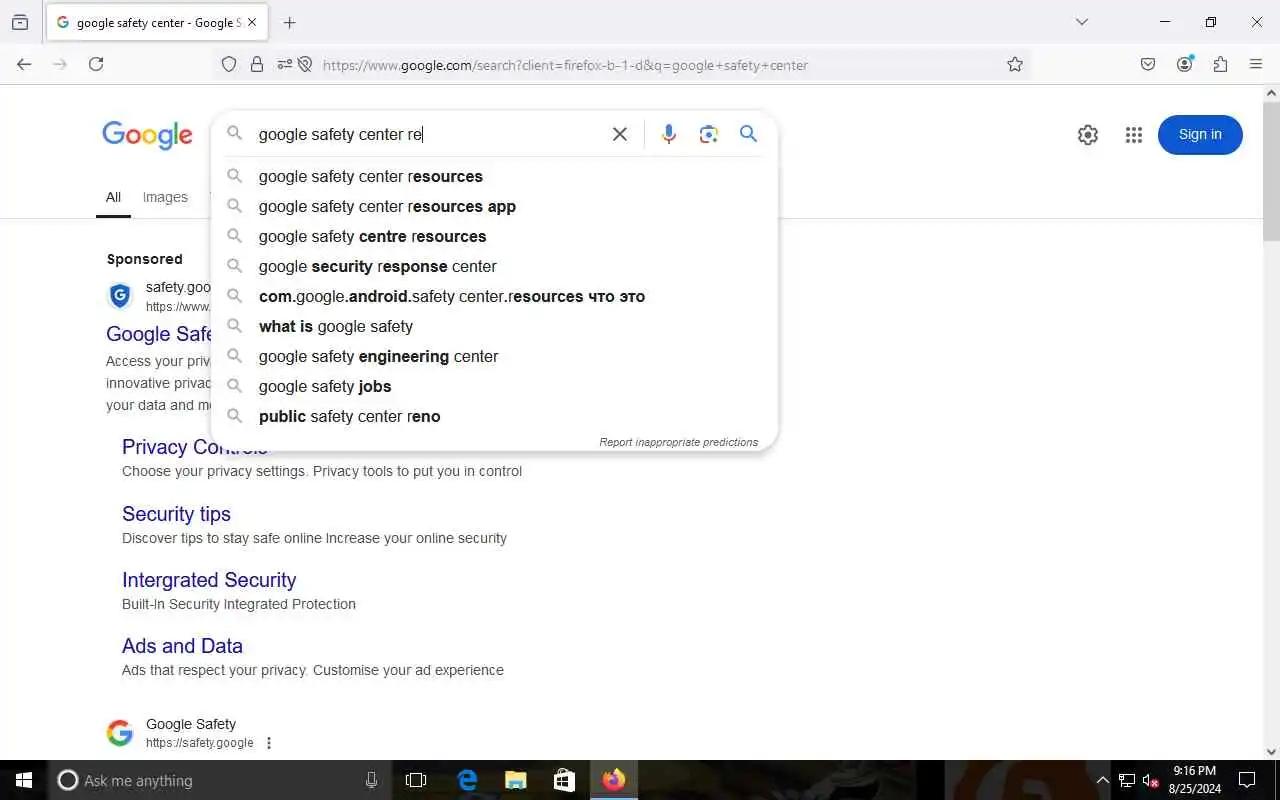The width and height of the screenshot is (1280, 800).
Task: Select suggestion google safety center resources
Action: coord(494,176)
